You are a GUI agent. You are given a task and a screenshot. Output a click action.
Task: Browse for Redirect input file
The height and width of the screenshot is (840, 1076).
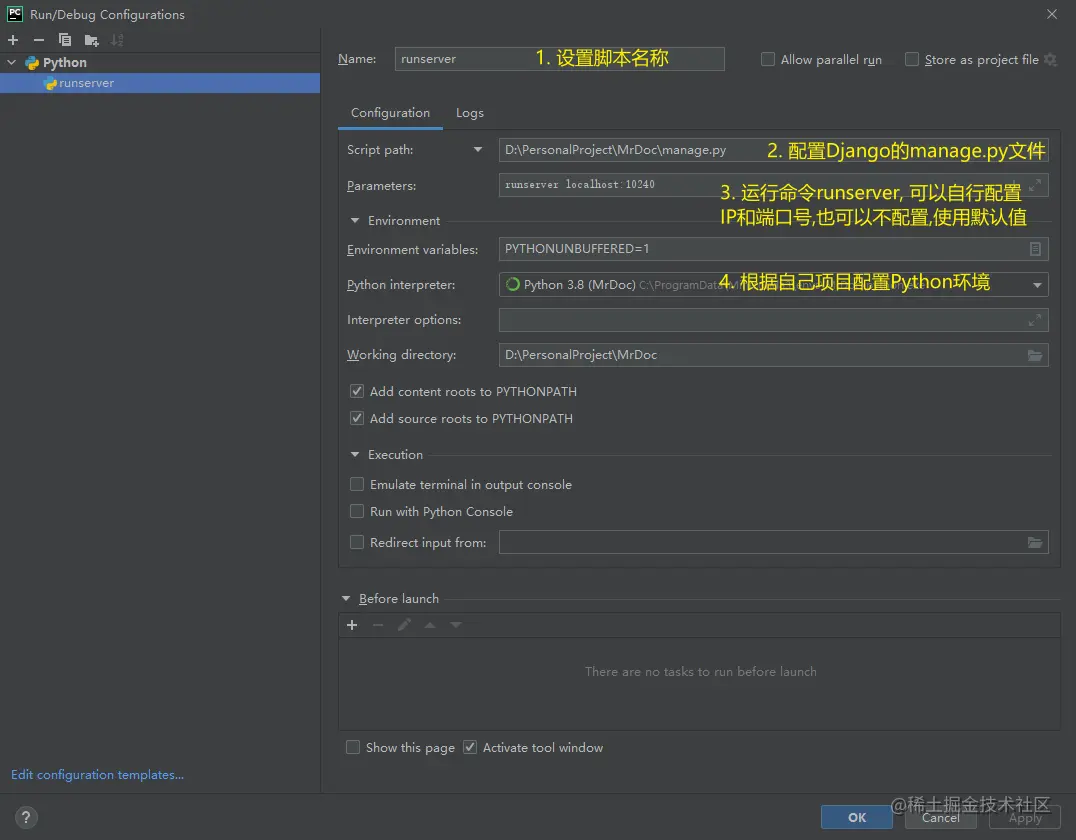point(1035,542)
